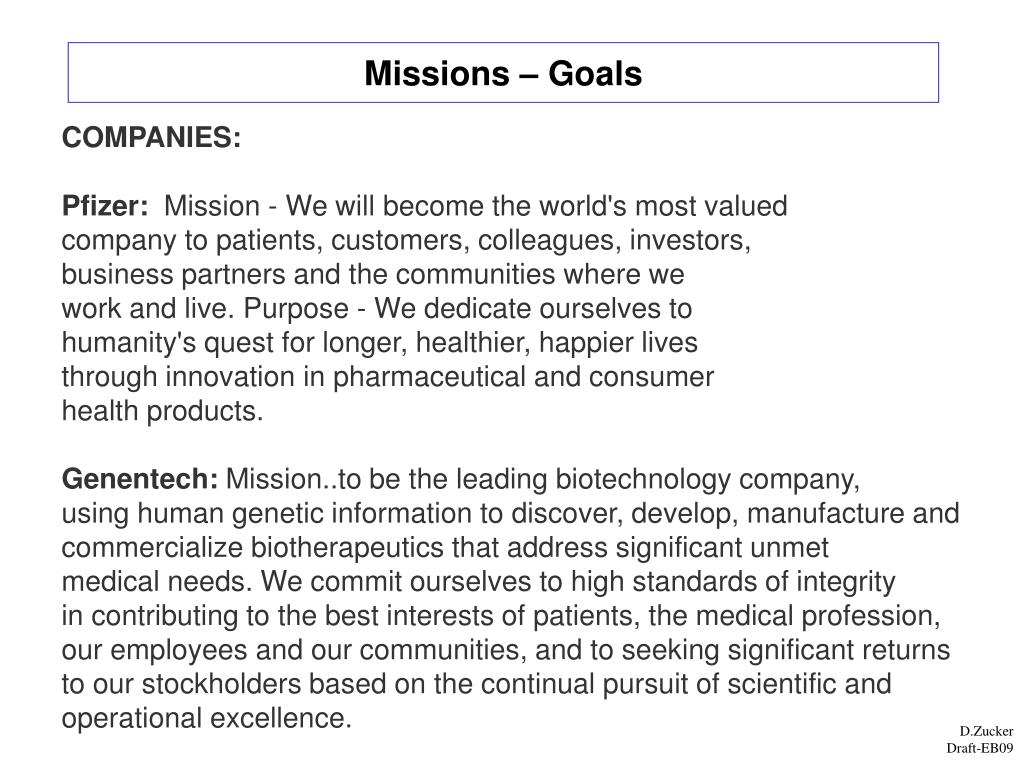The image size is (1024, 768).
Task: Click the word pharmaceutical
Action: [x=429, y=377]
